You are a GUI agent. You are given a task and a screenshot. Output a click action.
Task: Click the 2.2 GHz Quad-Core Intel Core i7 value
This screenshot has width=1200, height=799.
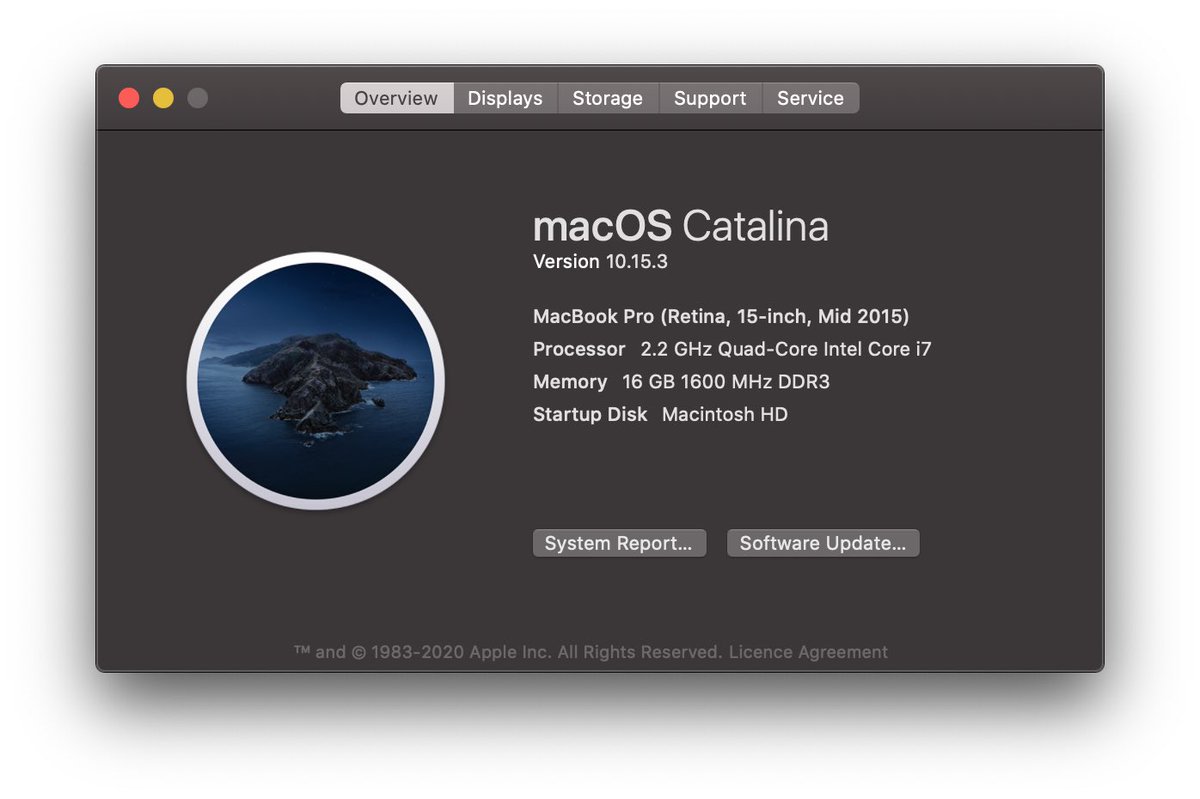(786, 350)
